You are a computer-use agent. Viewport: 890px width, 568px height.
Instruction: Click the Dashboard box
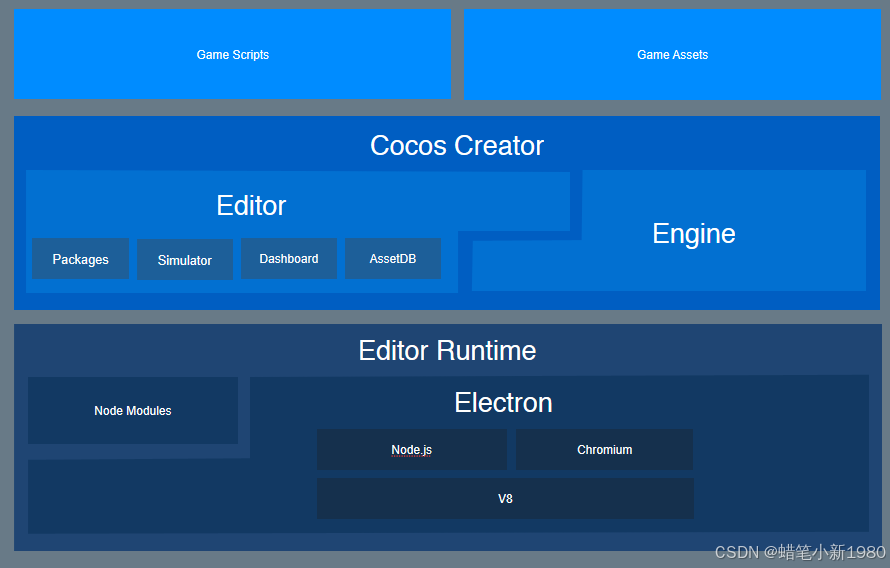point(289,258)
